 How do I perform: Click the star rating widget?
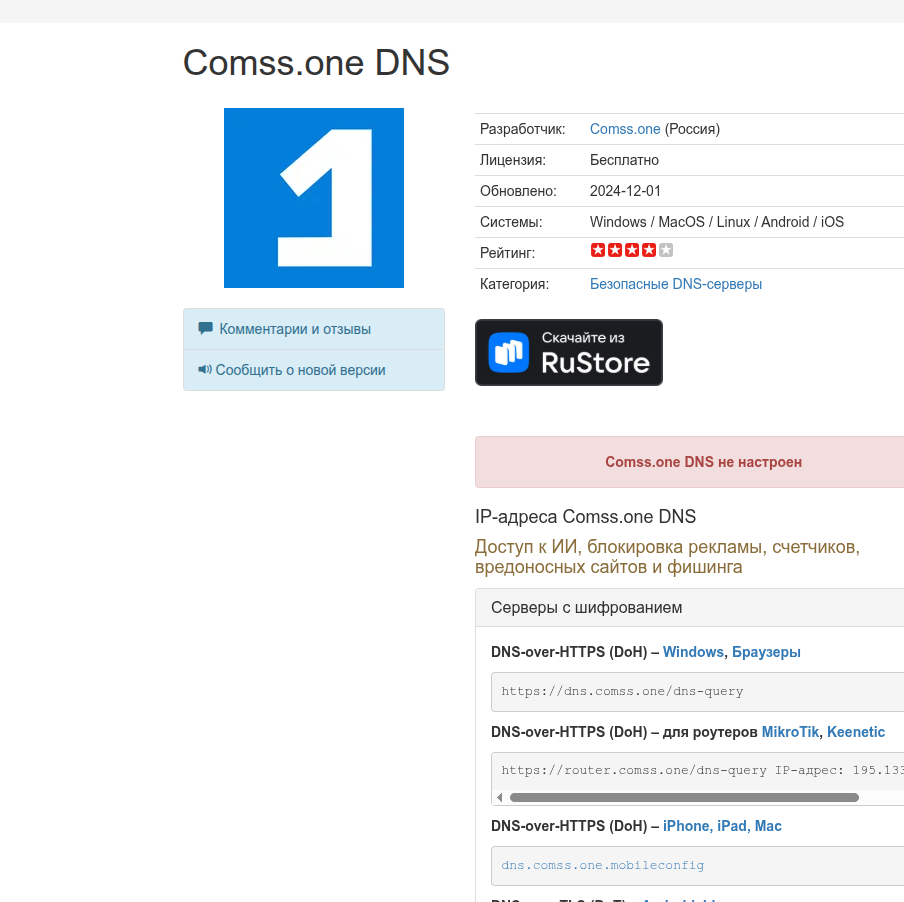[x=632, y=250]
